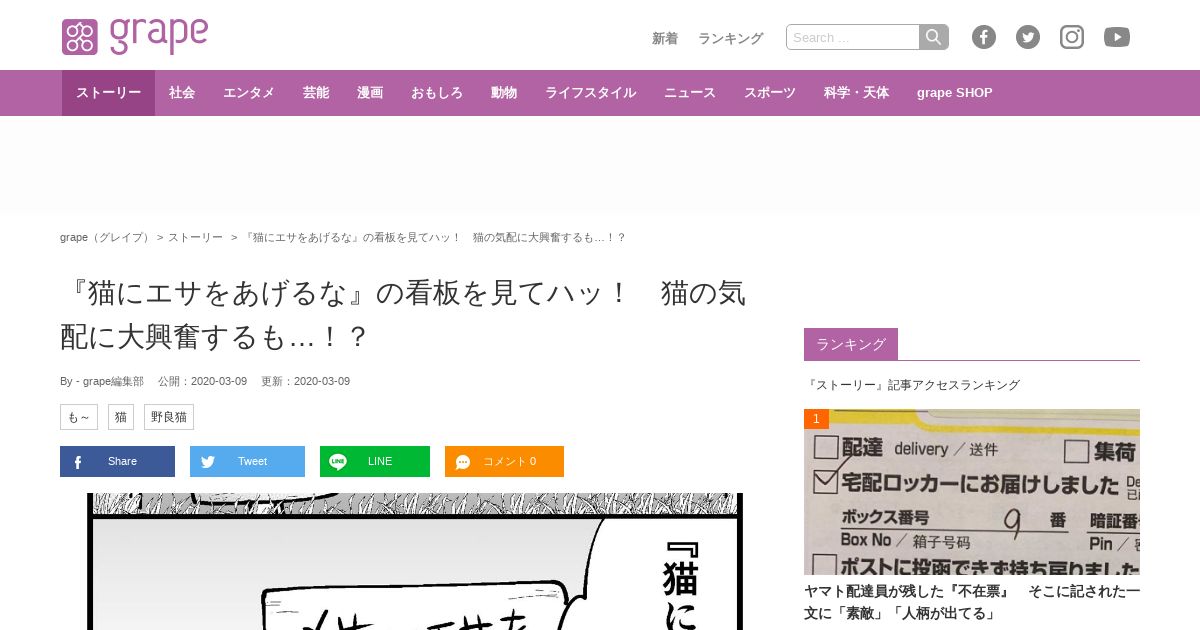
Task: Tweet this article
Action: tap(247, 461)
